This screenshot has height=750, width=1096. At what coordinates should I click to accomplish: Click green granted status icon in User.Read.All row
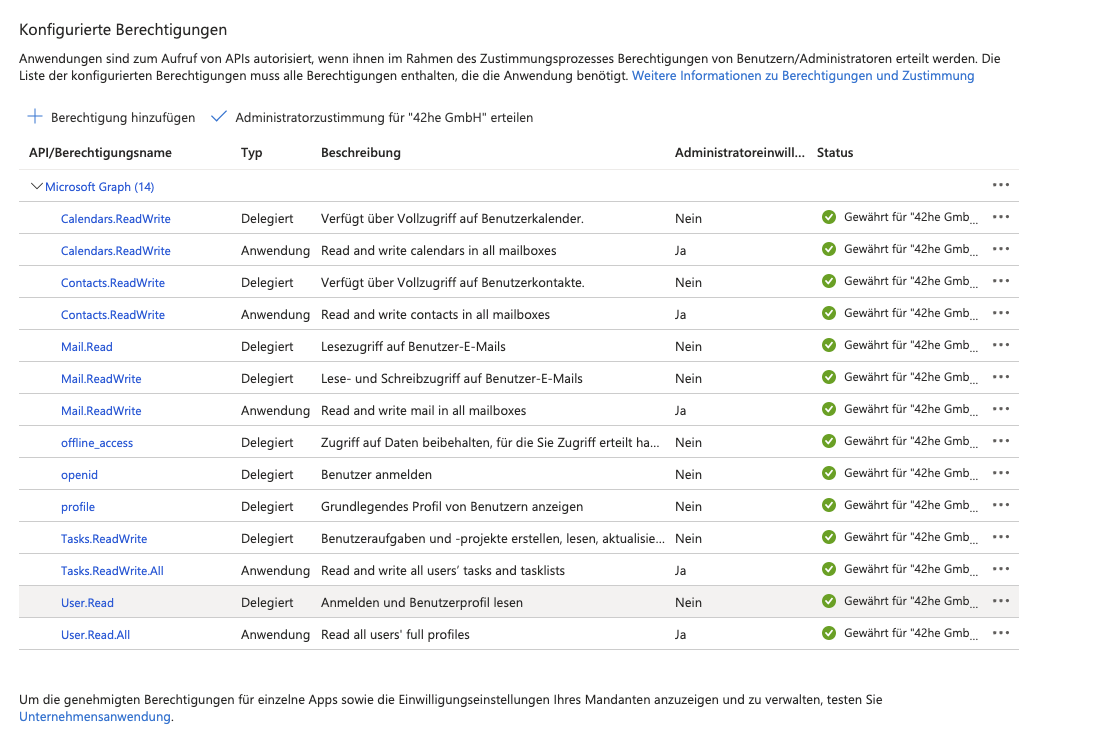coord(829,634)
